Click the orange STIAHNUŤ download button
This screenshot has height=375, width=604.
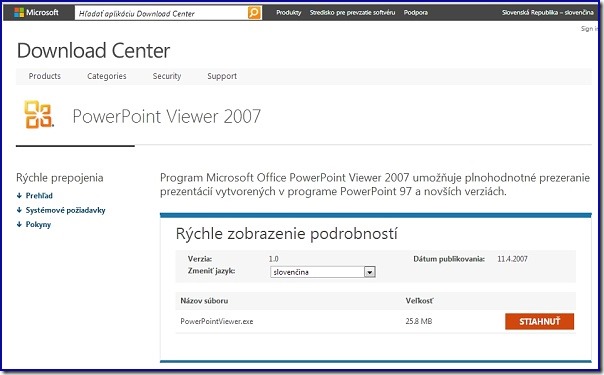(539, 321)
